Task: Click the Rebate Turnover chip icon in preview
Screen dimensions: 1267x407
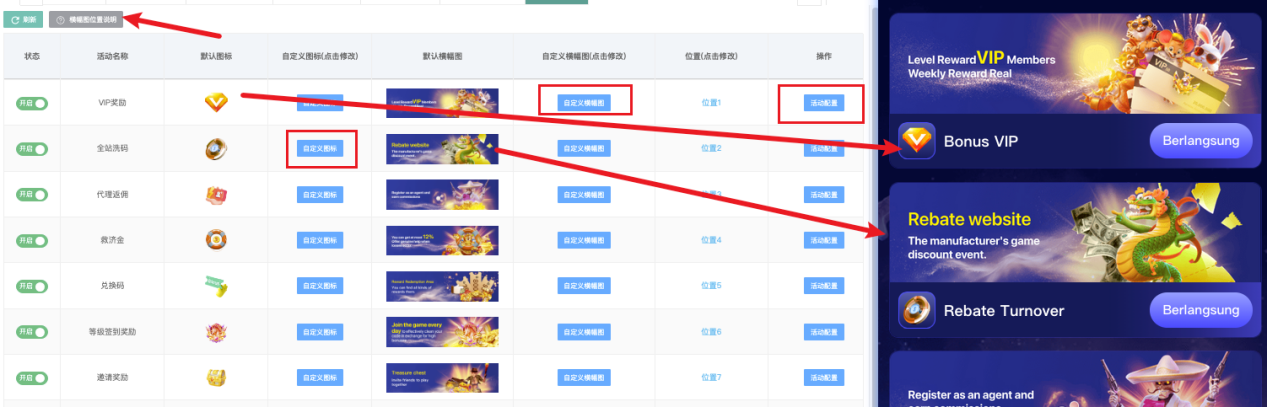Action: coord(916,310)
